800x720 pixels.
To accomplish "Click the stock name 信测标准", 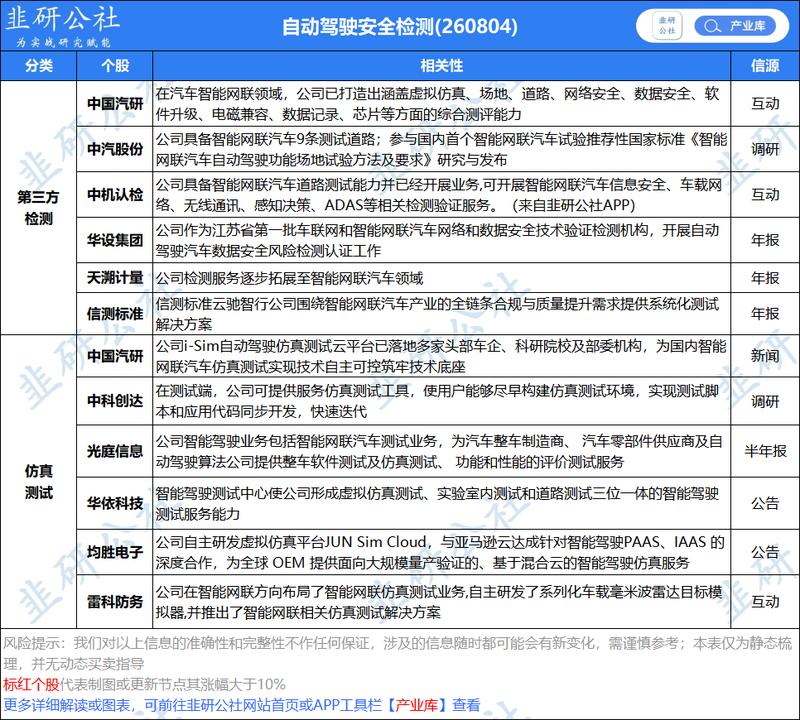I will pos(115,313).
